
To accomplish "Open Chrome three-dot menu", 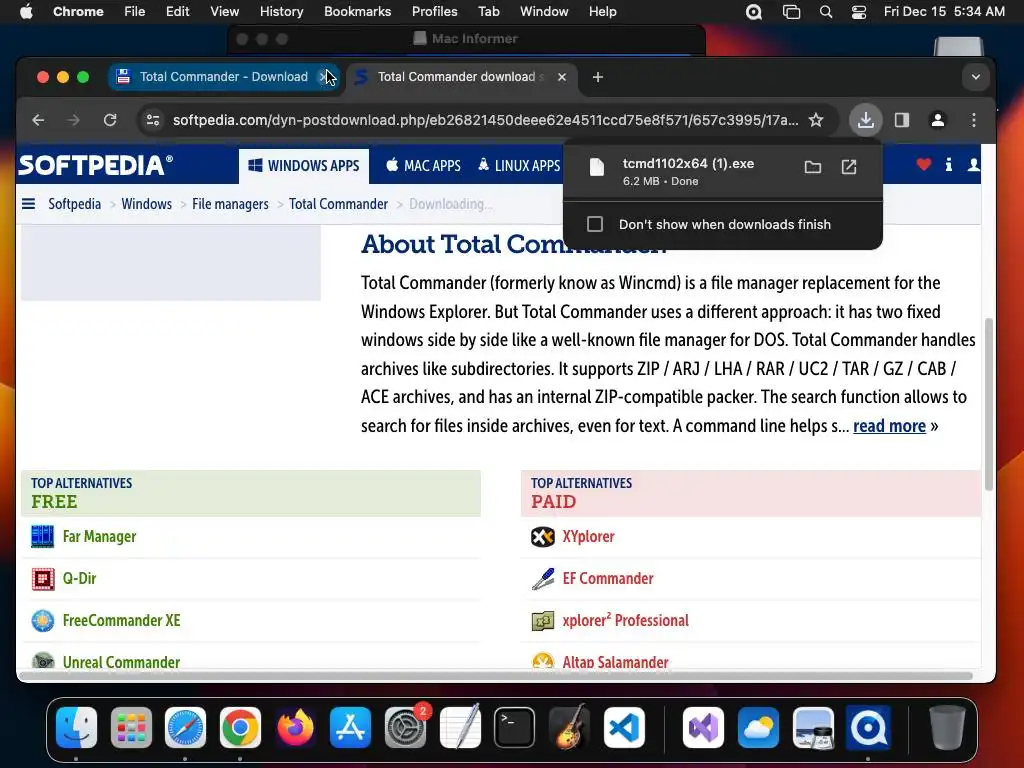I will 974,120.
